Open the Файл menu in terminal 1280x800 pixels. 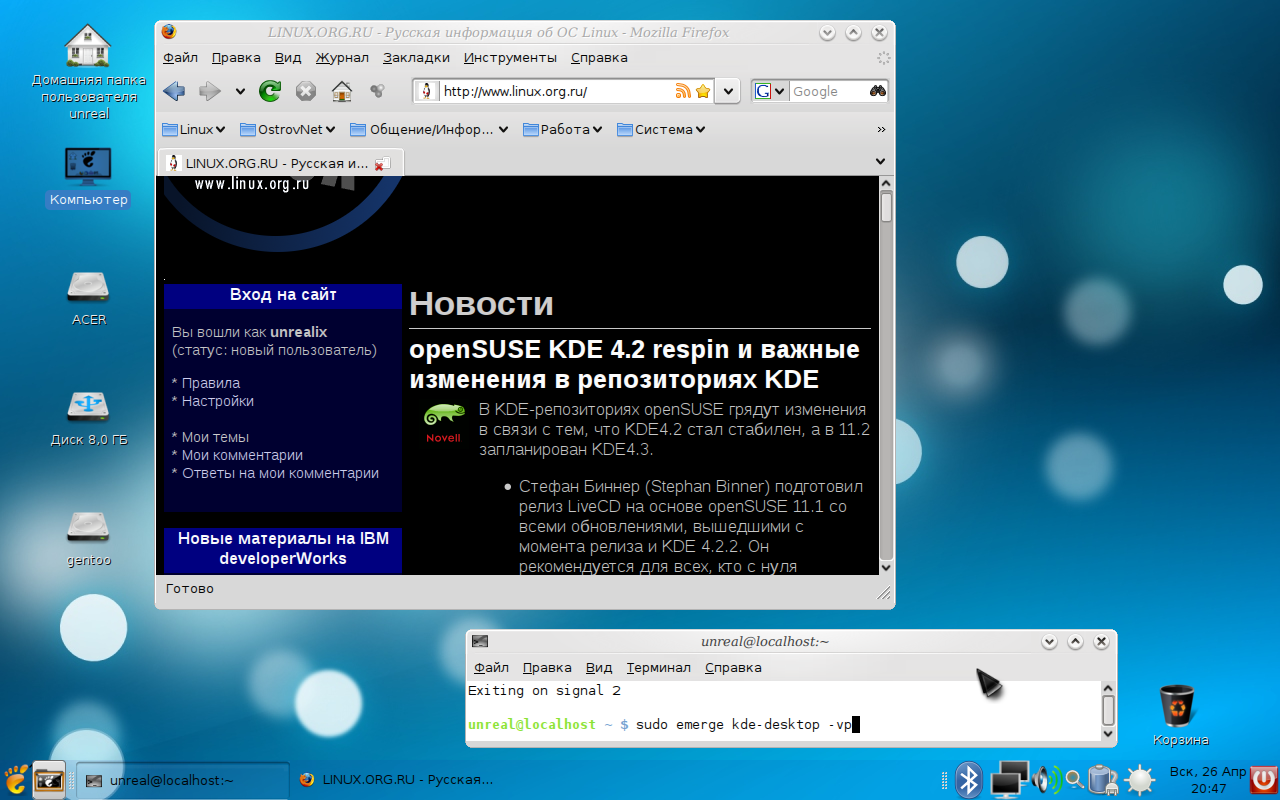(x=491, y=667)
